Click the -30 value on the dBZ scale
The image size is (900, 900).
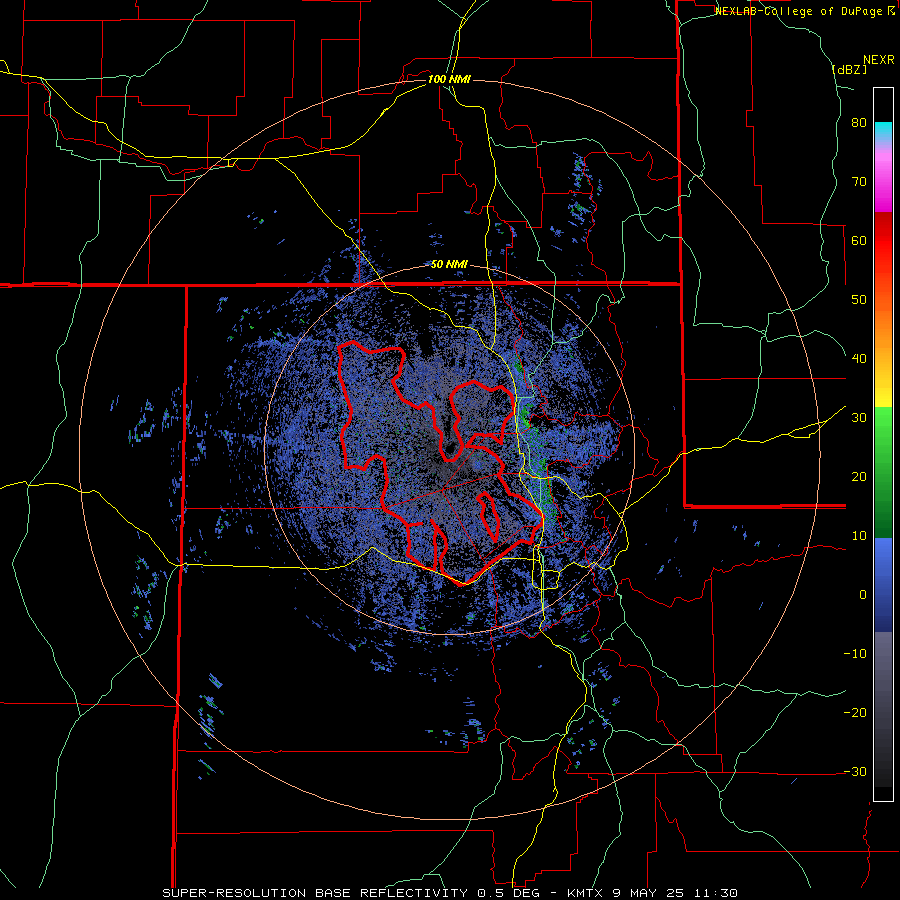pyautogui.click(x=855, y=771)
